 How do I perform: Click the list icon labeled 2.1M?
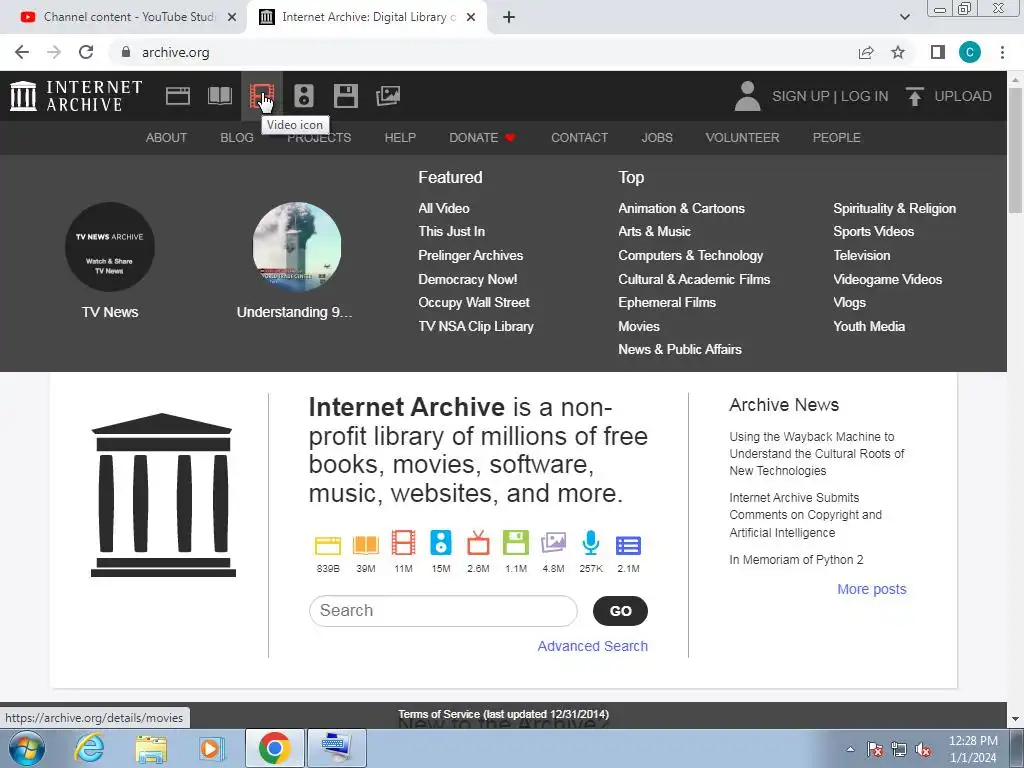click(628, 545)
